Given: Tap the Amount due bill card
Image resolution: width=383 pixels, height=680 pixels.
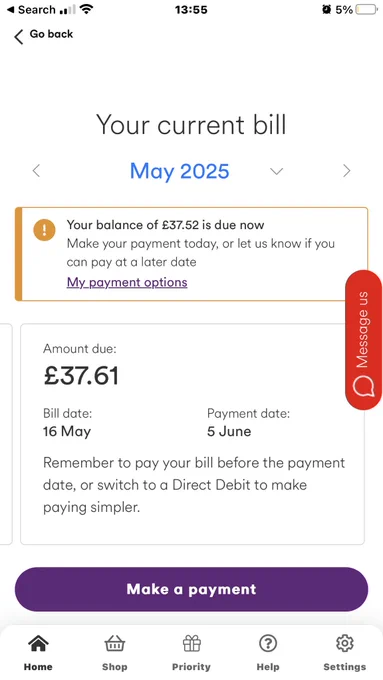Looking at the screenshot, I should (x=192, y=434).
